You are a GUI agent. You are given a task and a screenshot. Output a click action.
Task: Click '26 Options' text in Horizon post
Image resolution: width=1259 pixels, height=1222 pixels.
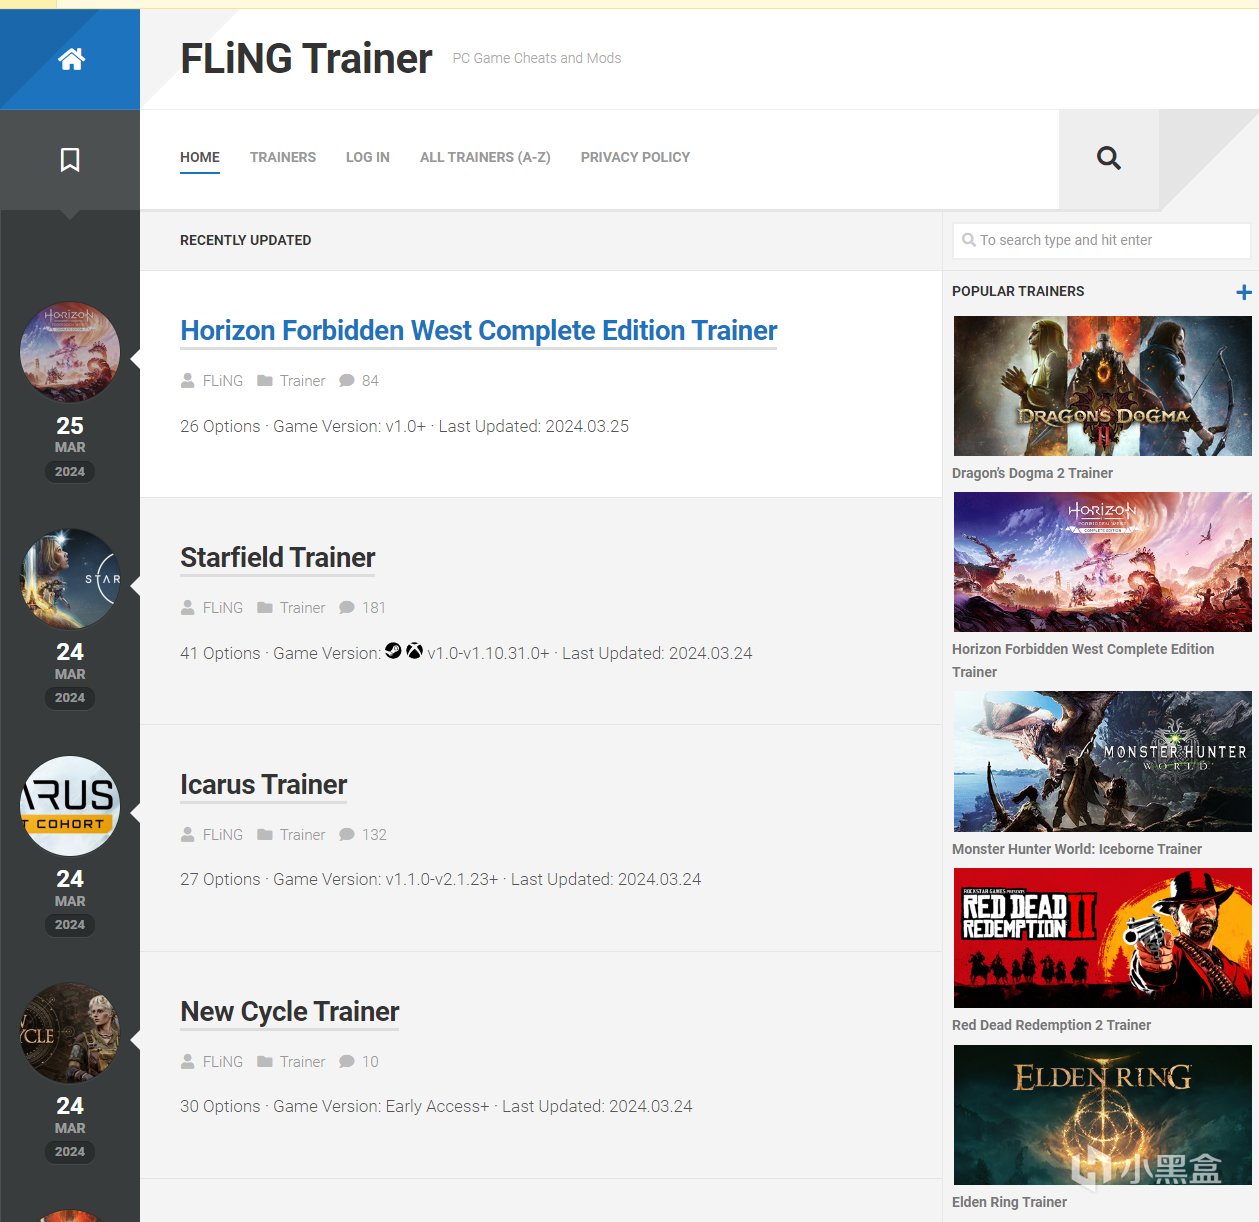tap(220, 426)
